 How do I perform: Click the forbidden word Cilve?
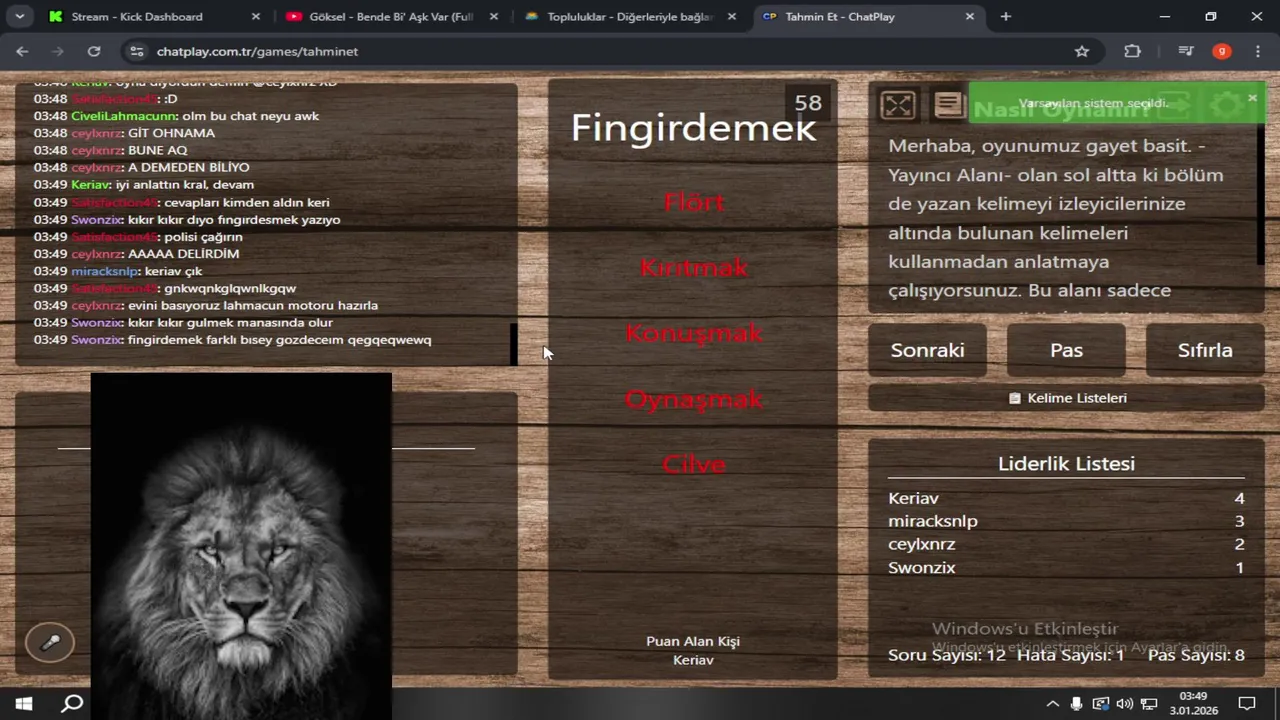click(693, 464)
